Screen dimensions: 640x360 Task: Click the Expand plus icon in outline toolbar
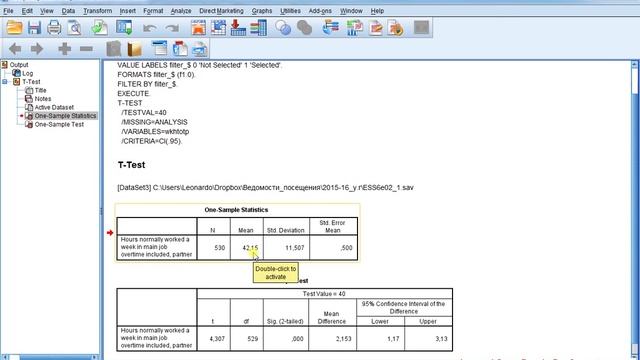tap(64, 49)
